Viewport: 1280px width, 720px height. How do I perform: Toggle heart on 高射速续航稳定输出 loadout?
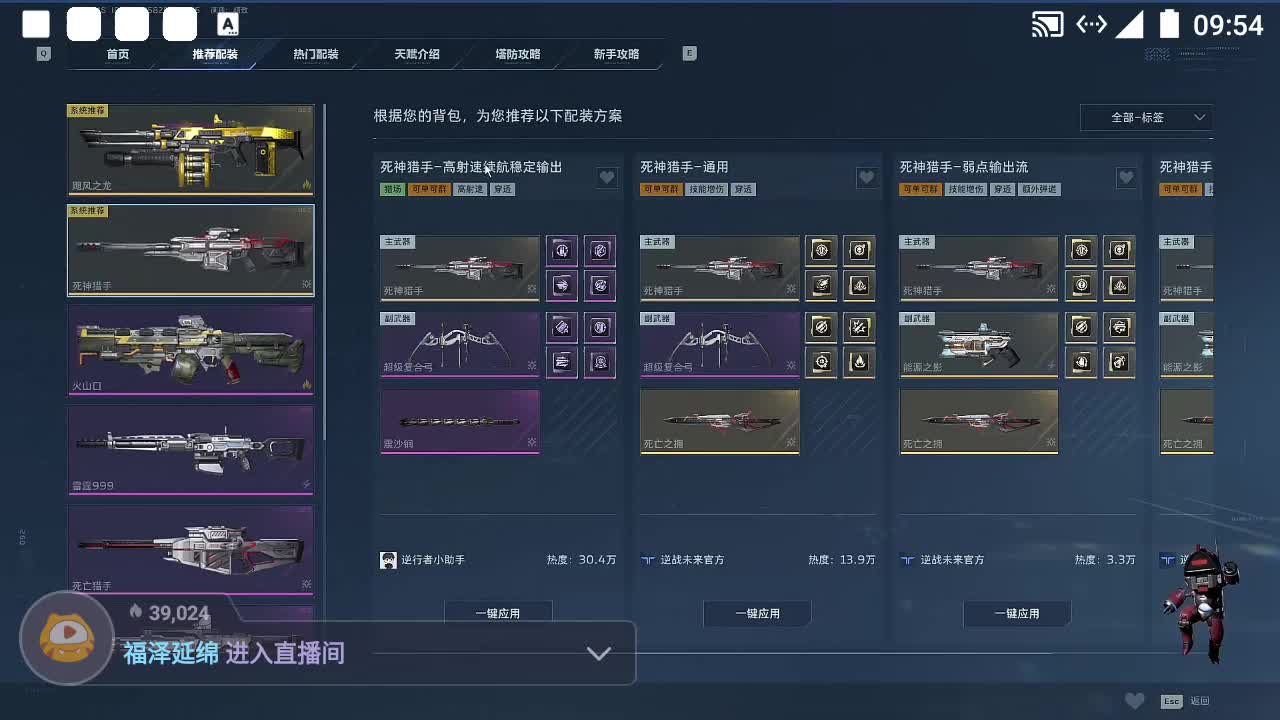pos(607,178)
